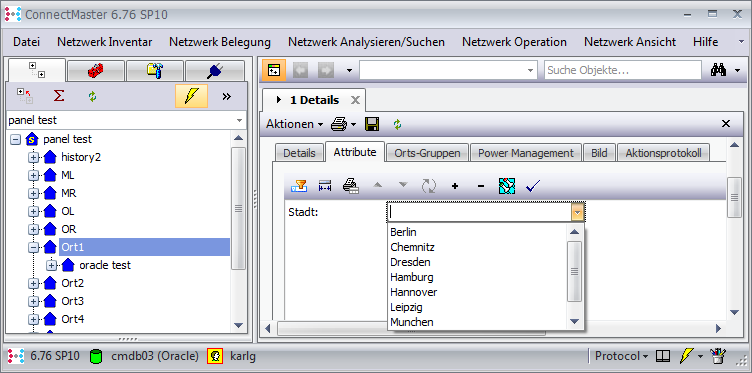Open the plug connector tab icon

pyautogui.click(x=214, y=71)
